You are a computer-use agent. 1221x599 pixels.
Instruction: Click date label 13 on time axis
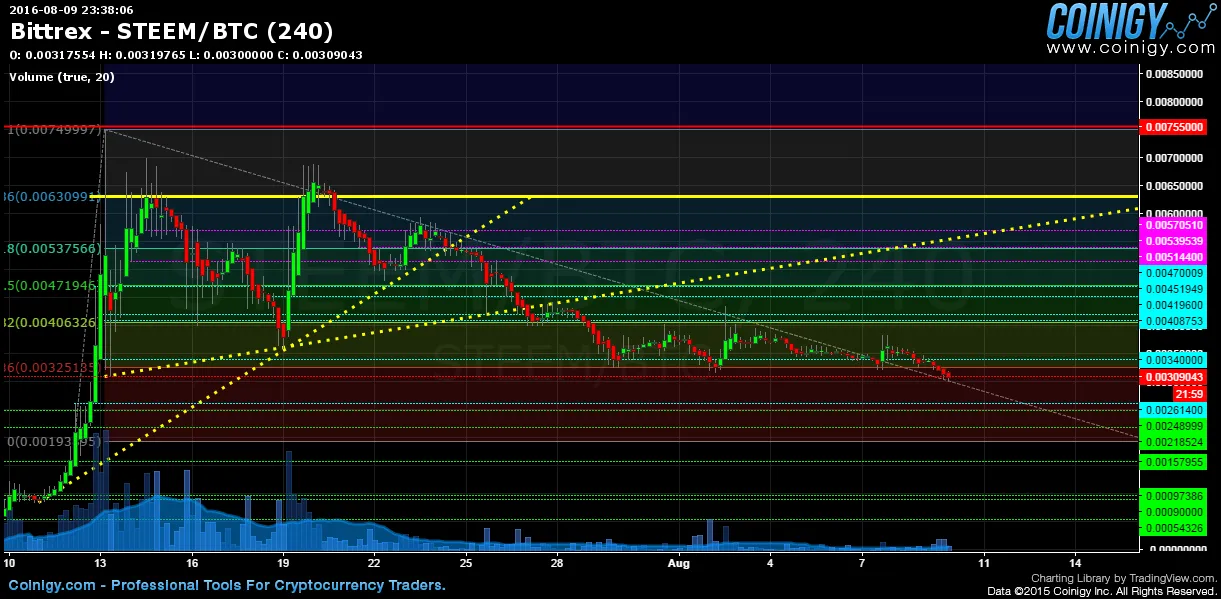(x=101, y=562)
